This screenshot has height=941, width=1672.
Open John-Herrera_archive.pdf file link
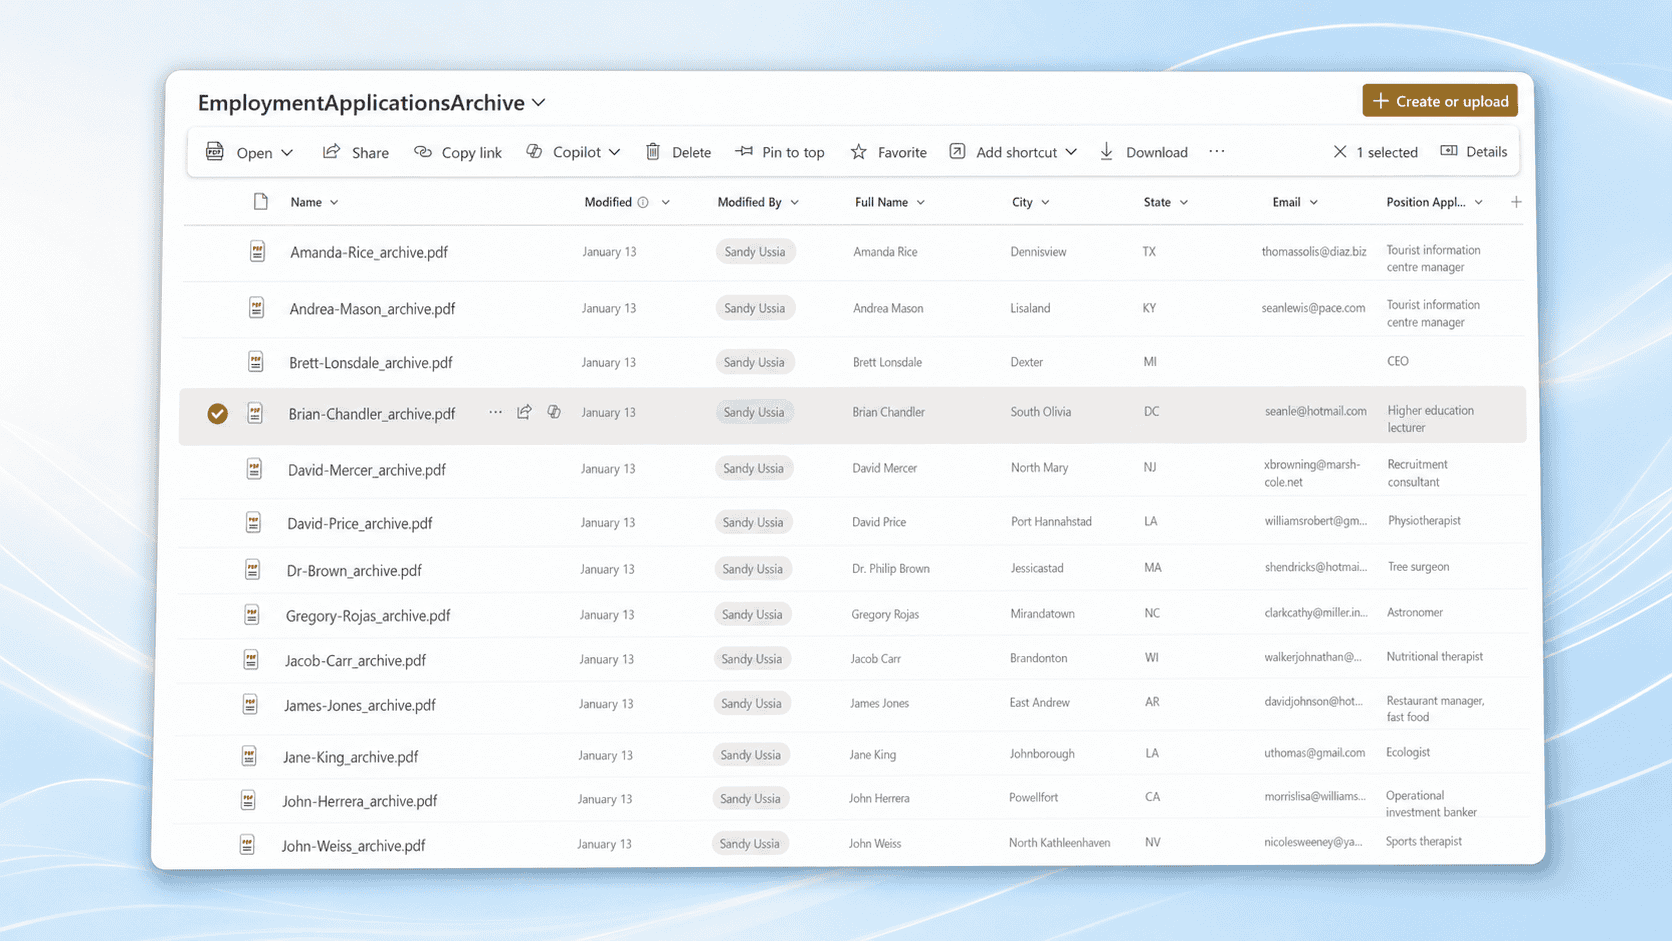(360, 801)
